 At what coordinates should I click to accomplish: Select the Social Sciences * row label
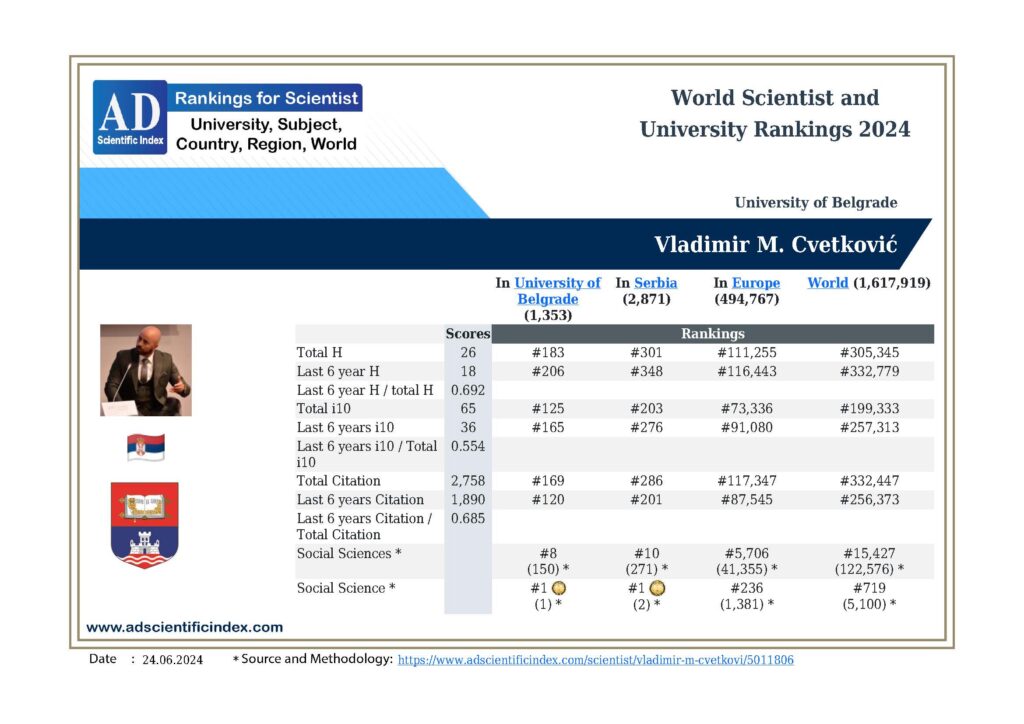tap(349, 554)
